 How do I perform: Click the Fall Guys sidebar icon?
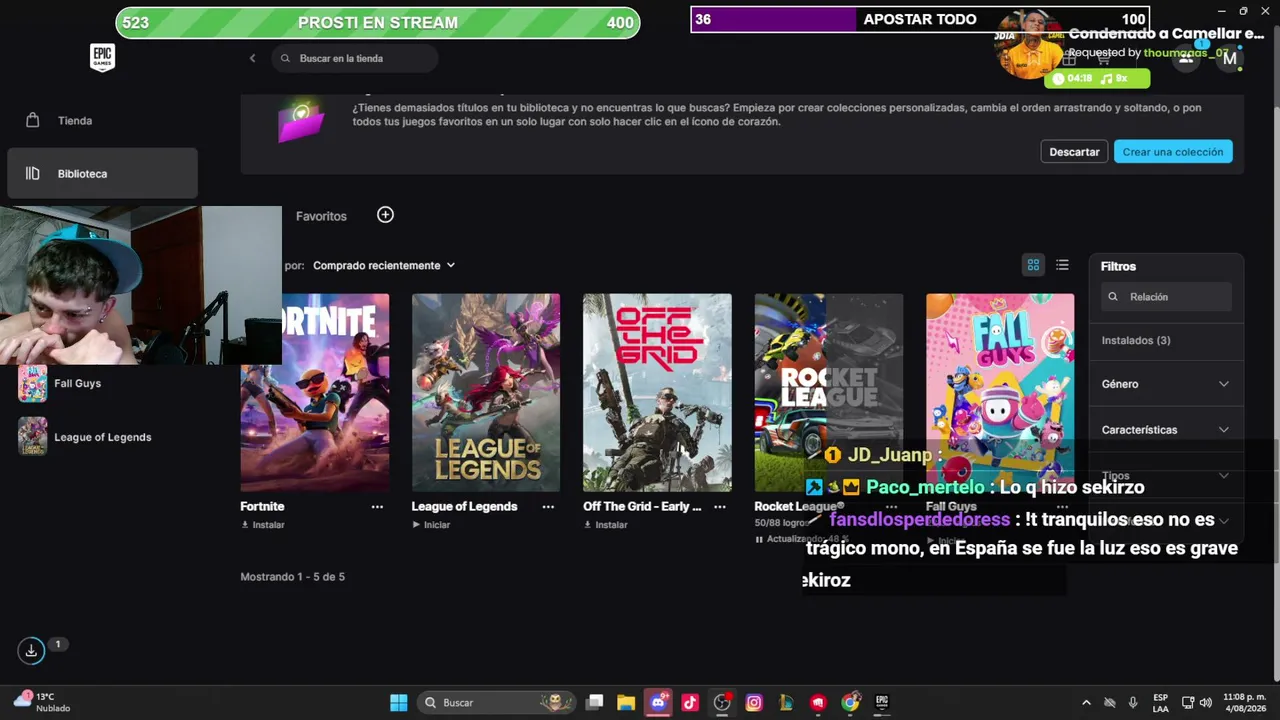point(32,383)
